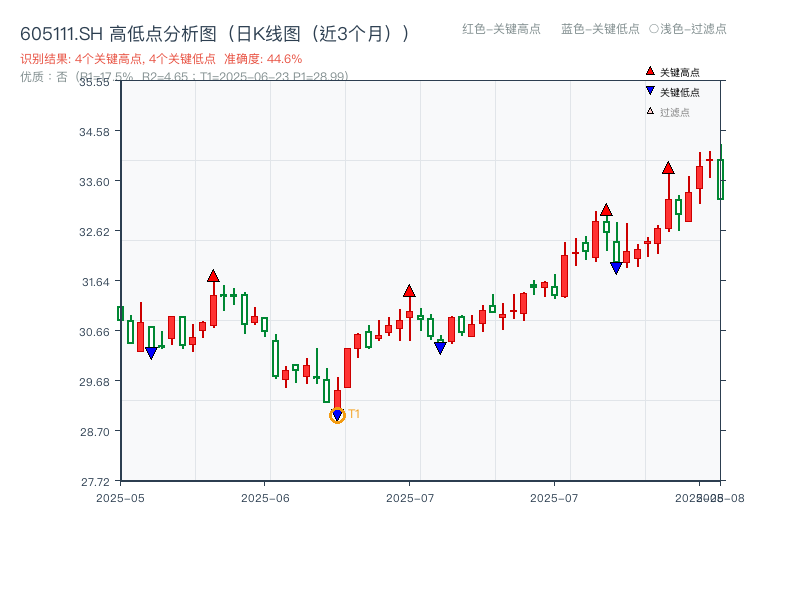Click the 28.70 label on the price axis
Screen dimensions: 800x600
(93, 432)
